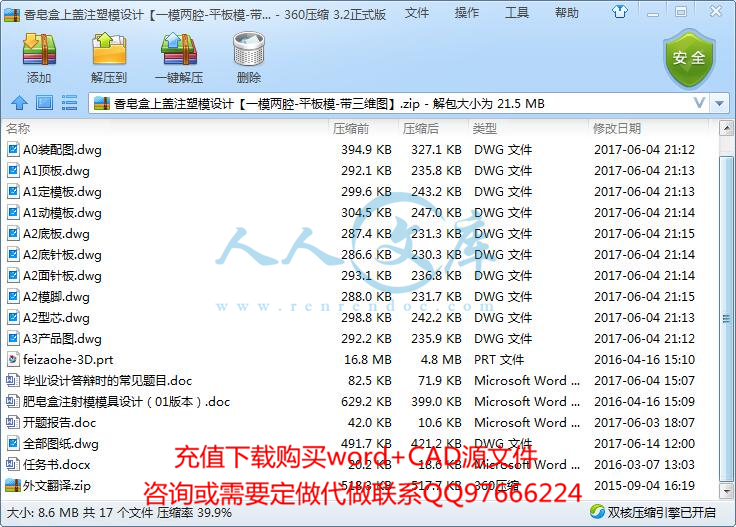The width and height of the screenshot is (736, 527).
Task: Click the PRT 文件 type cell
Action: click(x=499, y=359)
